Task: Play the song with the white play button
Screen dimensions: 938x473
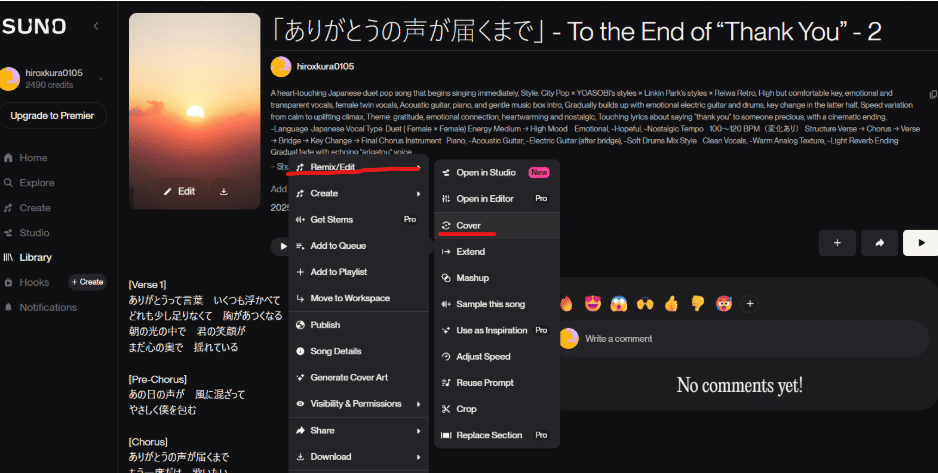Action: point(921,243)
